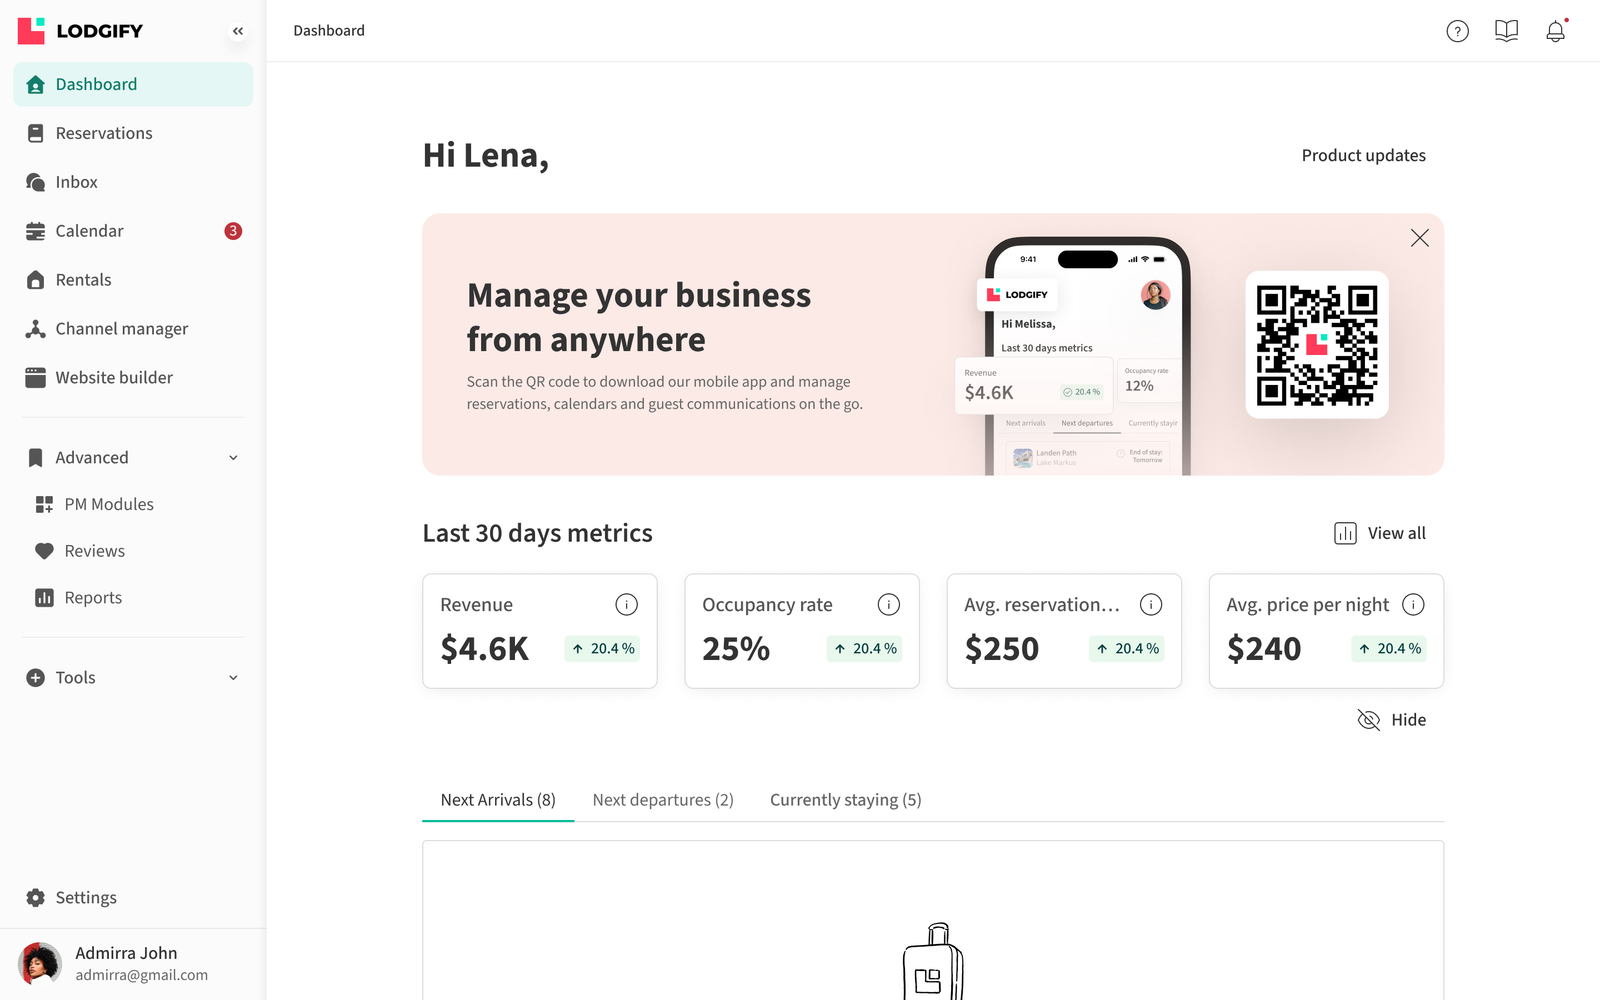Image resolution: width=1600 pixels, height=1000 pixels.
Task: Open the help question mark icon
Action: click(1458, 31)
